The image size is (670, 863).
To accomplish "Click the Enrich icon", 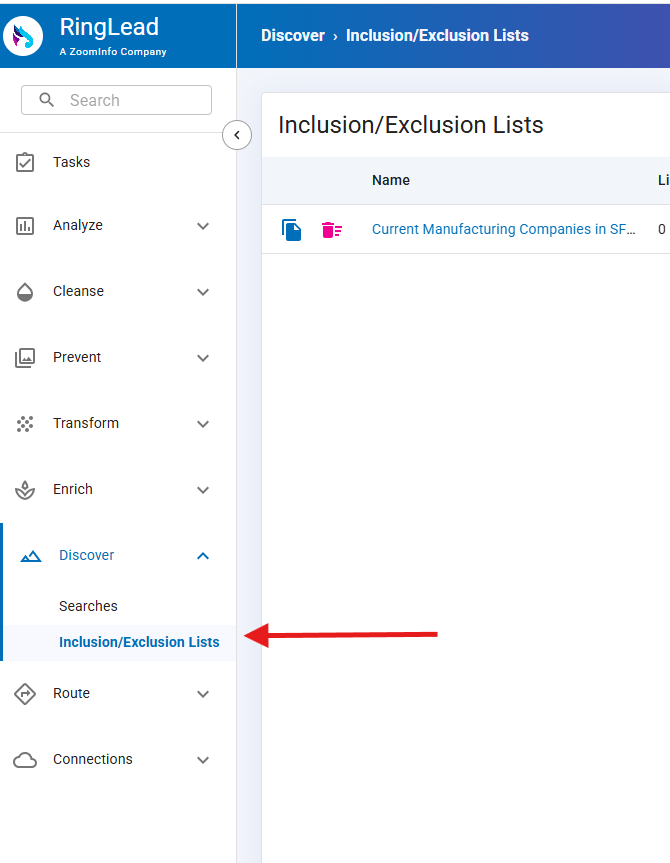I will pos(25,489).
